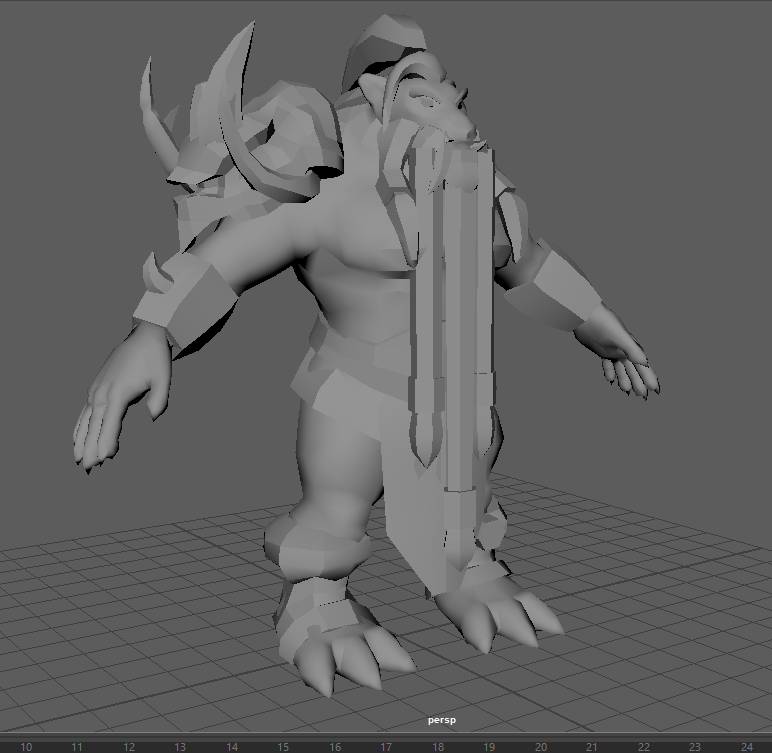This screenshot has width=772, height=753.
Task: Move playhead to frame 19
Action: (488, 747)
